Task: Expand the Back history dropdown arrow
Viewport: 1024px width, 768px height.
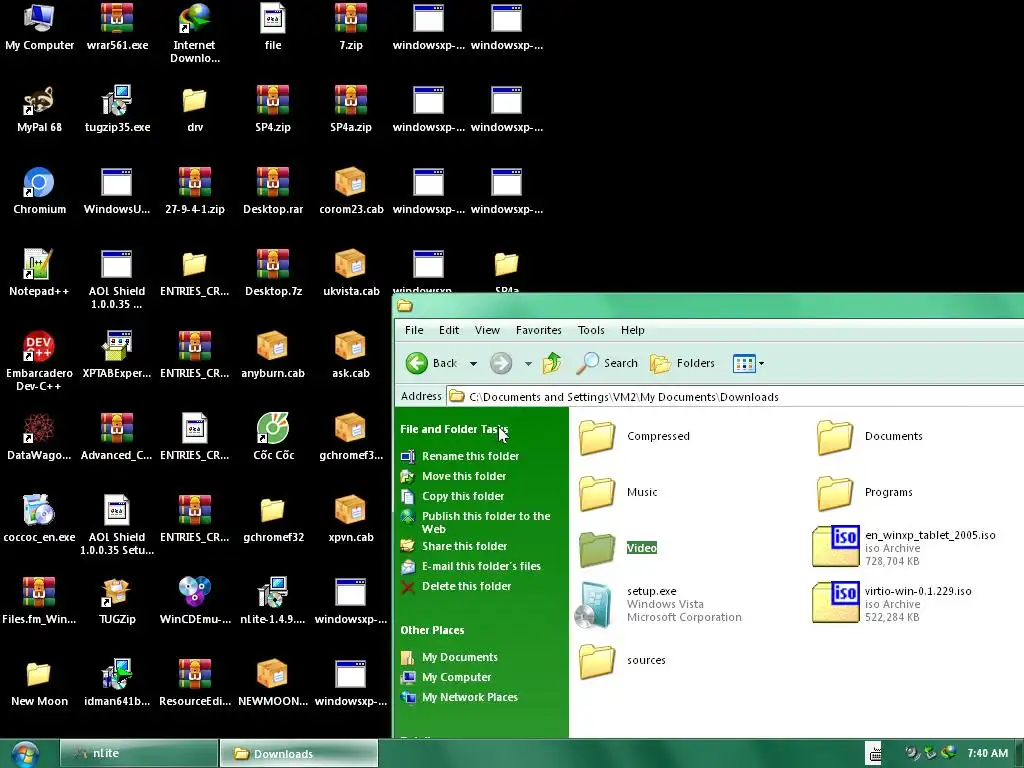Action: (x=473, y=364)
